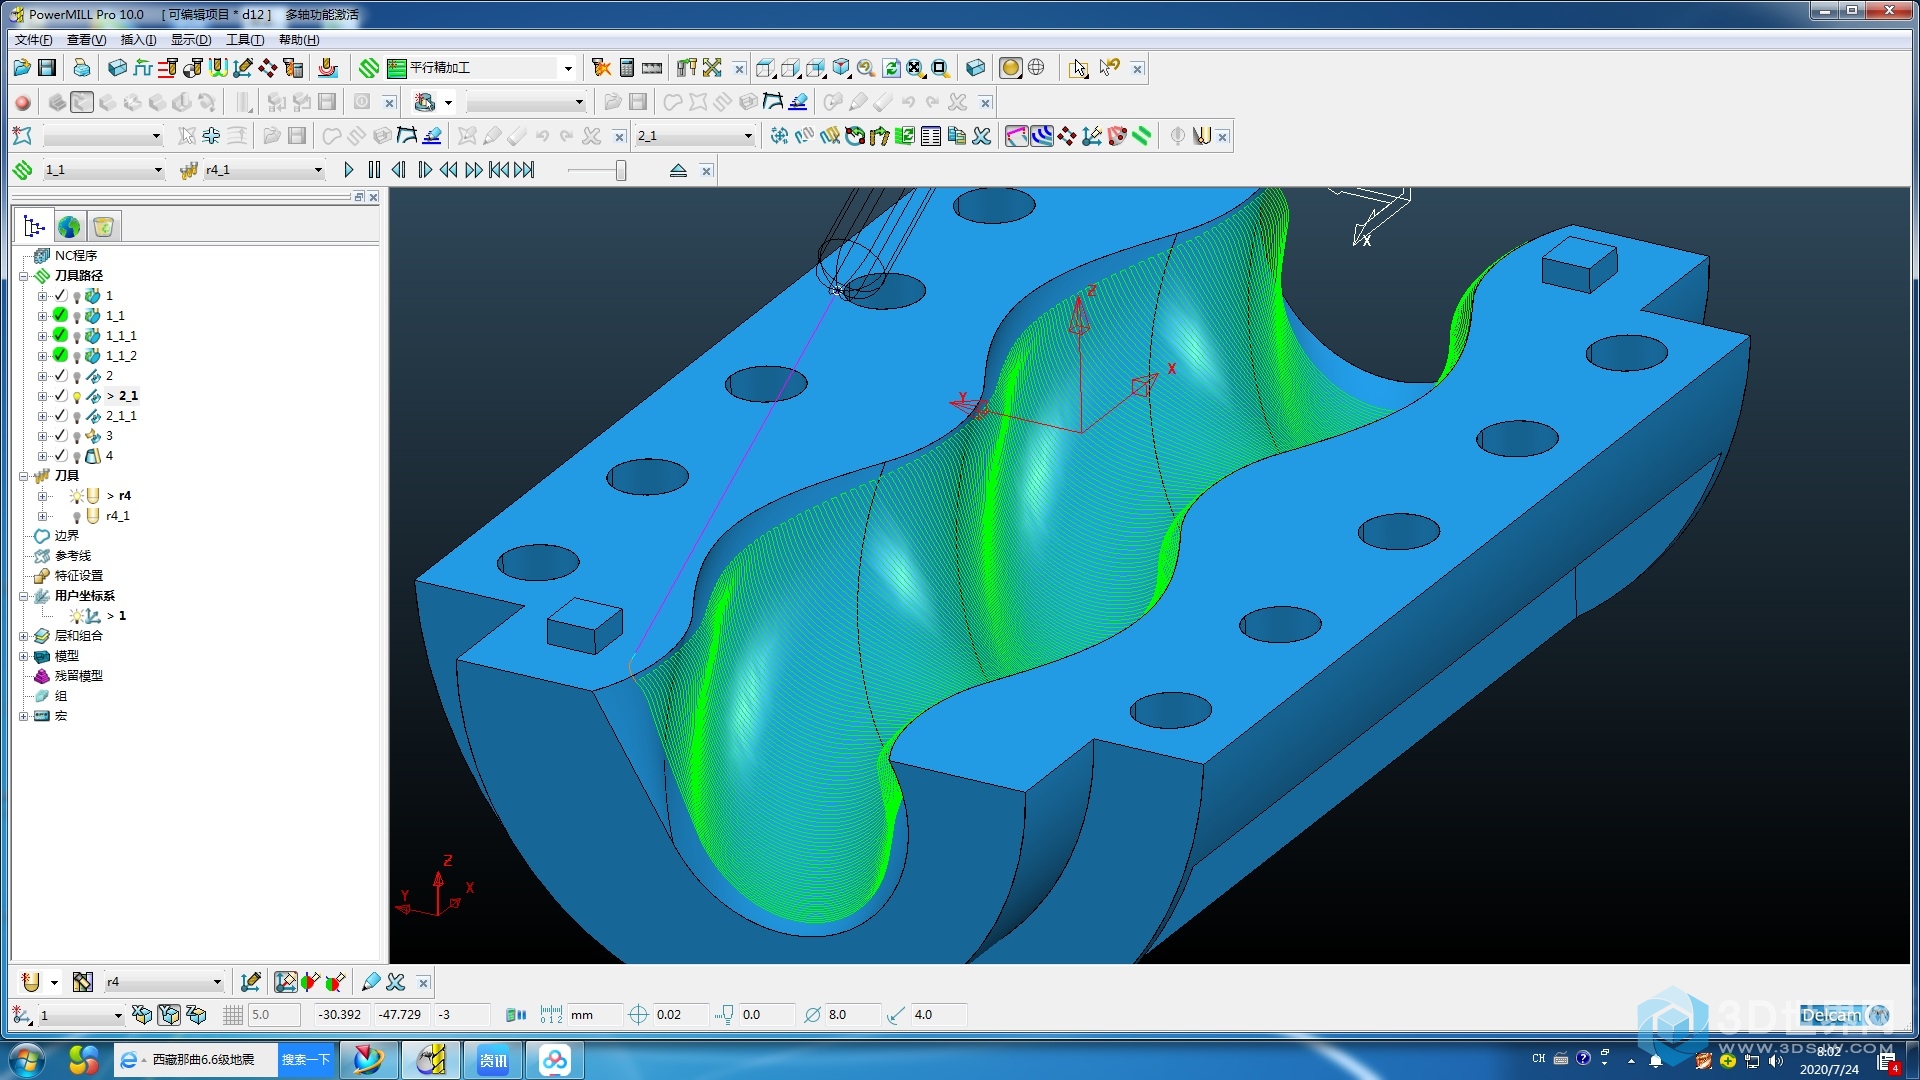The height and width of the screenshot is (1080, 1920).
Task: Click the print icon in main toolbar
Action: 82,68
